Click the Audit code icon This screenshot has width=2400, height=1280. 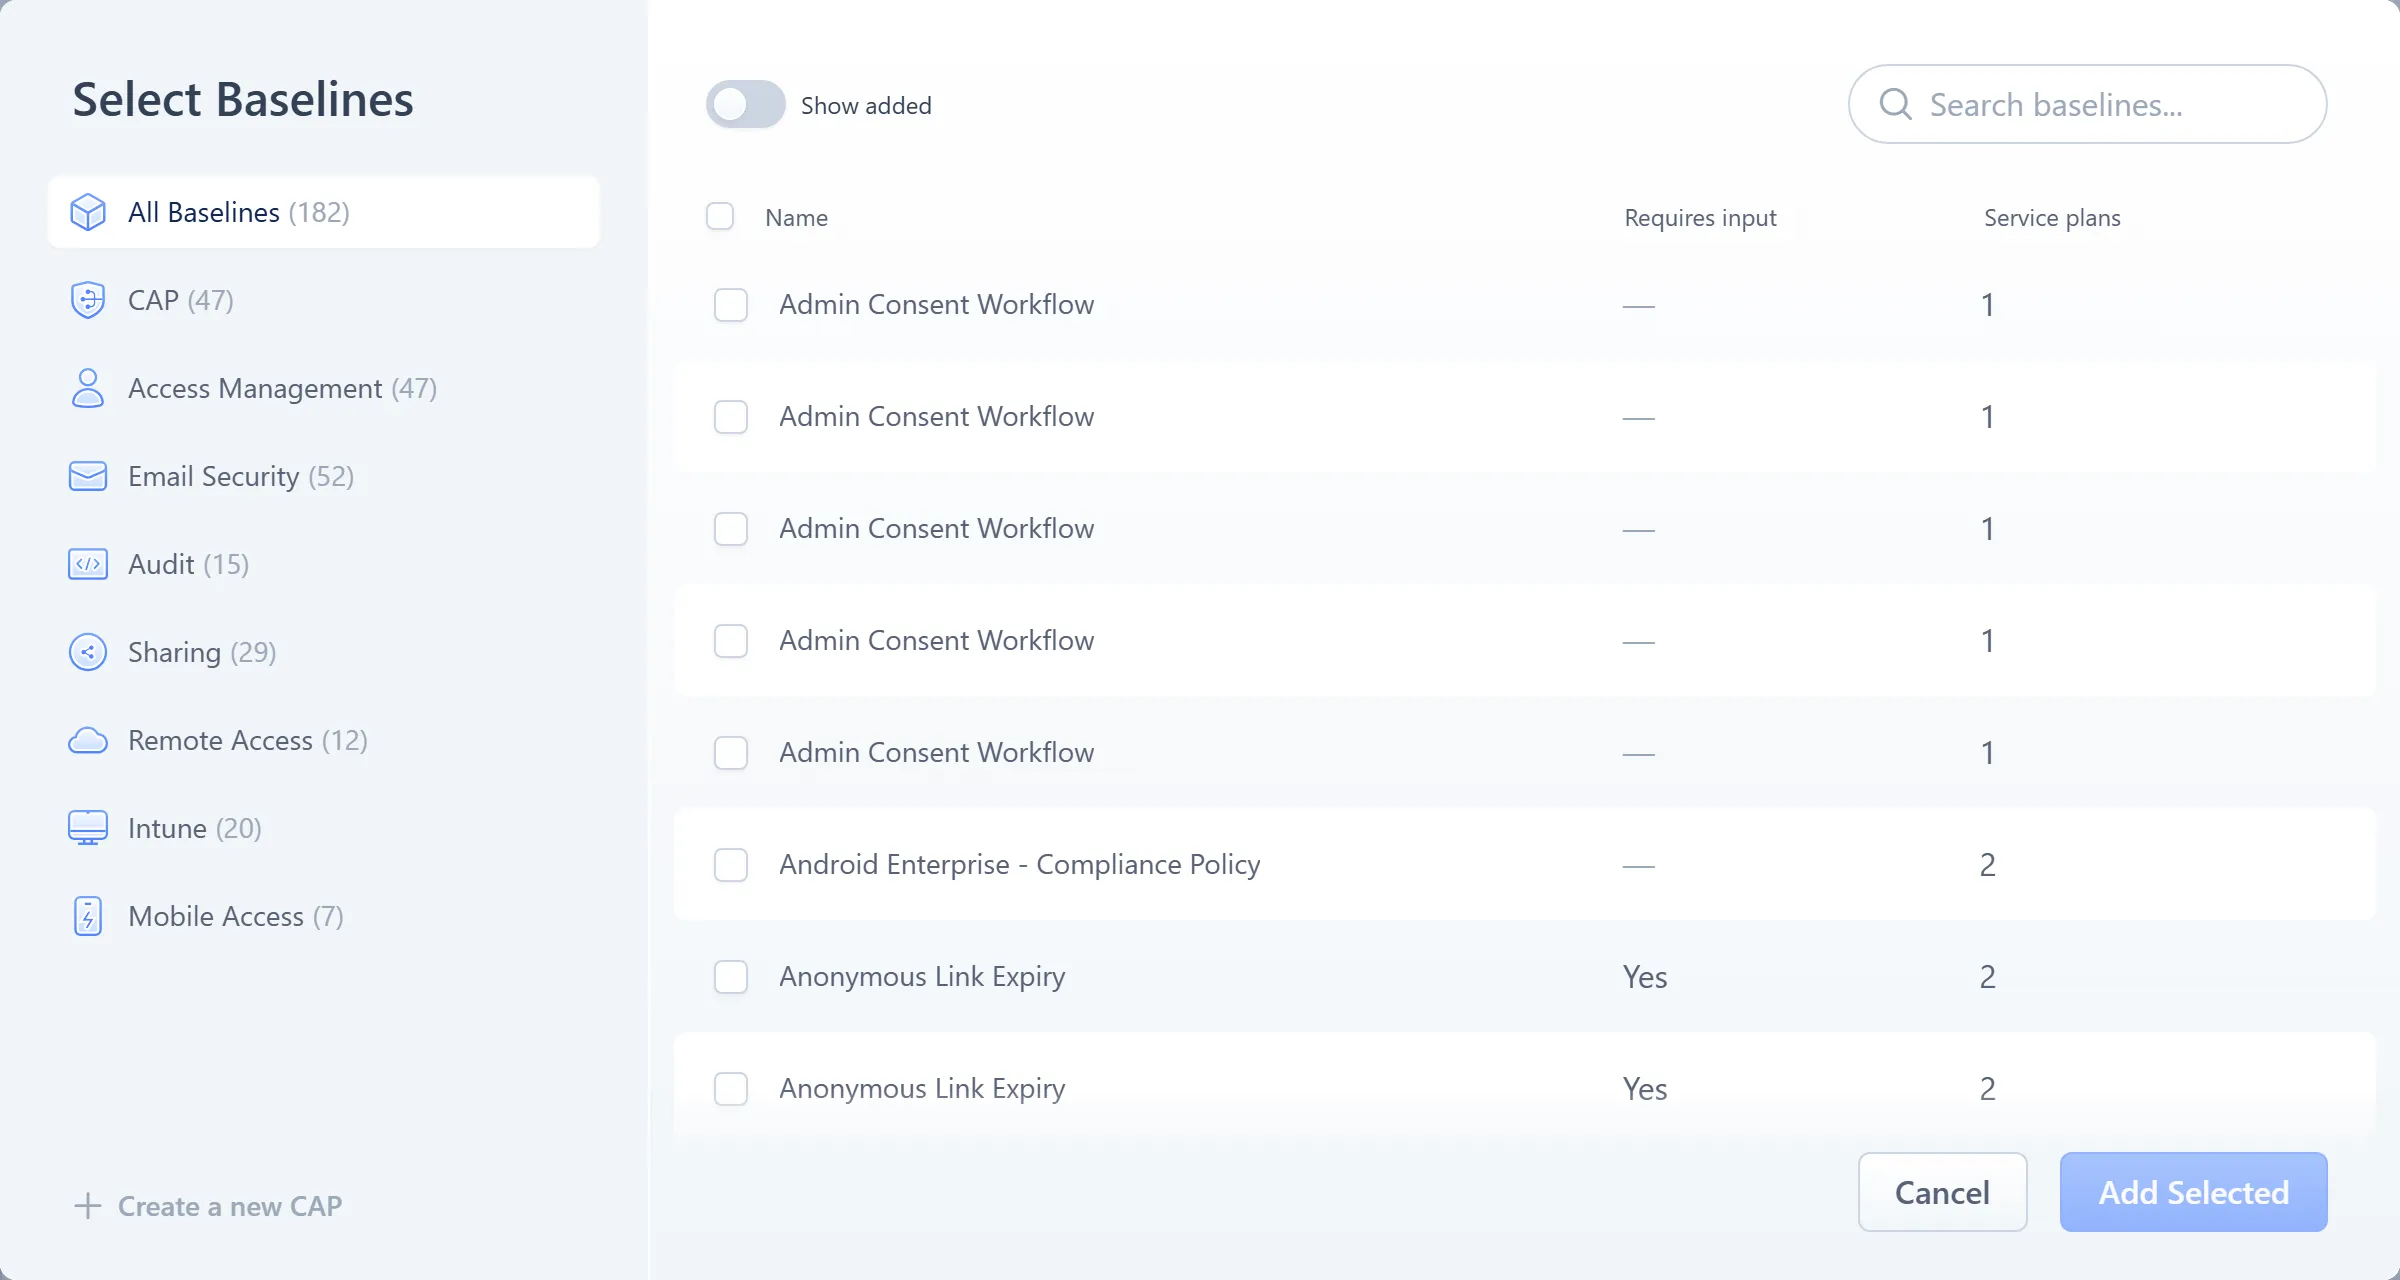point(88,564)
